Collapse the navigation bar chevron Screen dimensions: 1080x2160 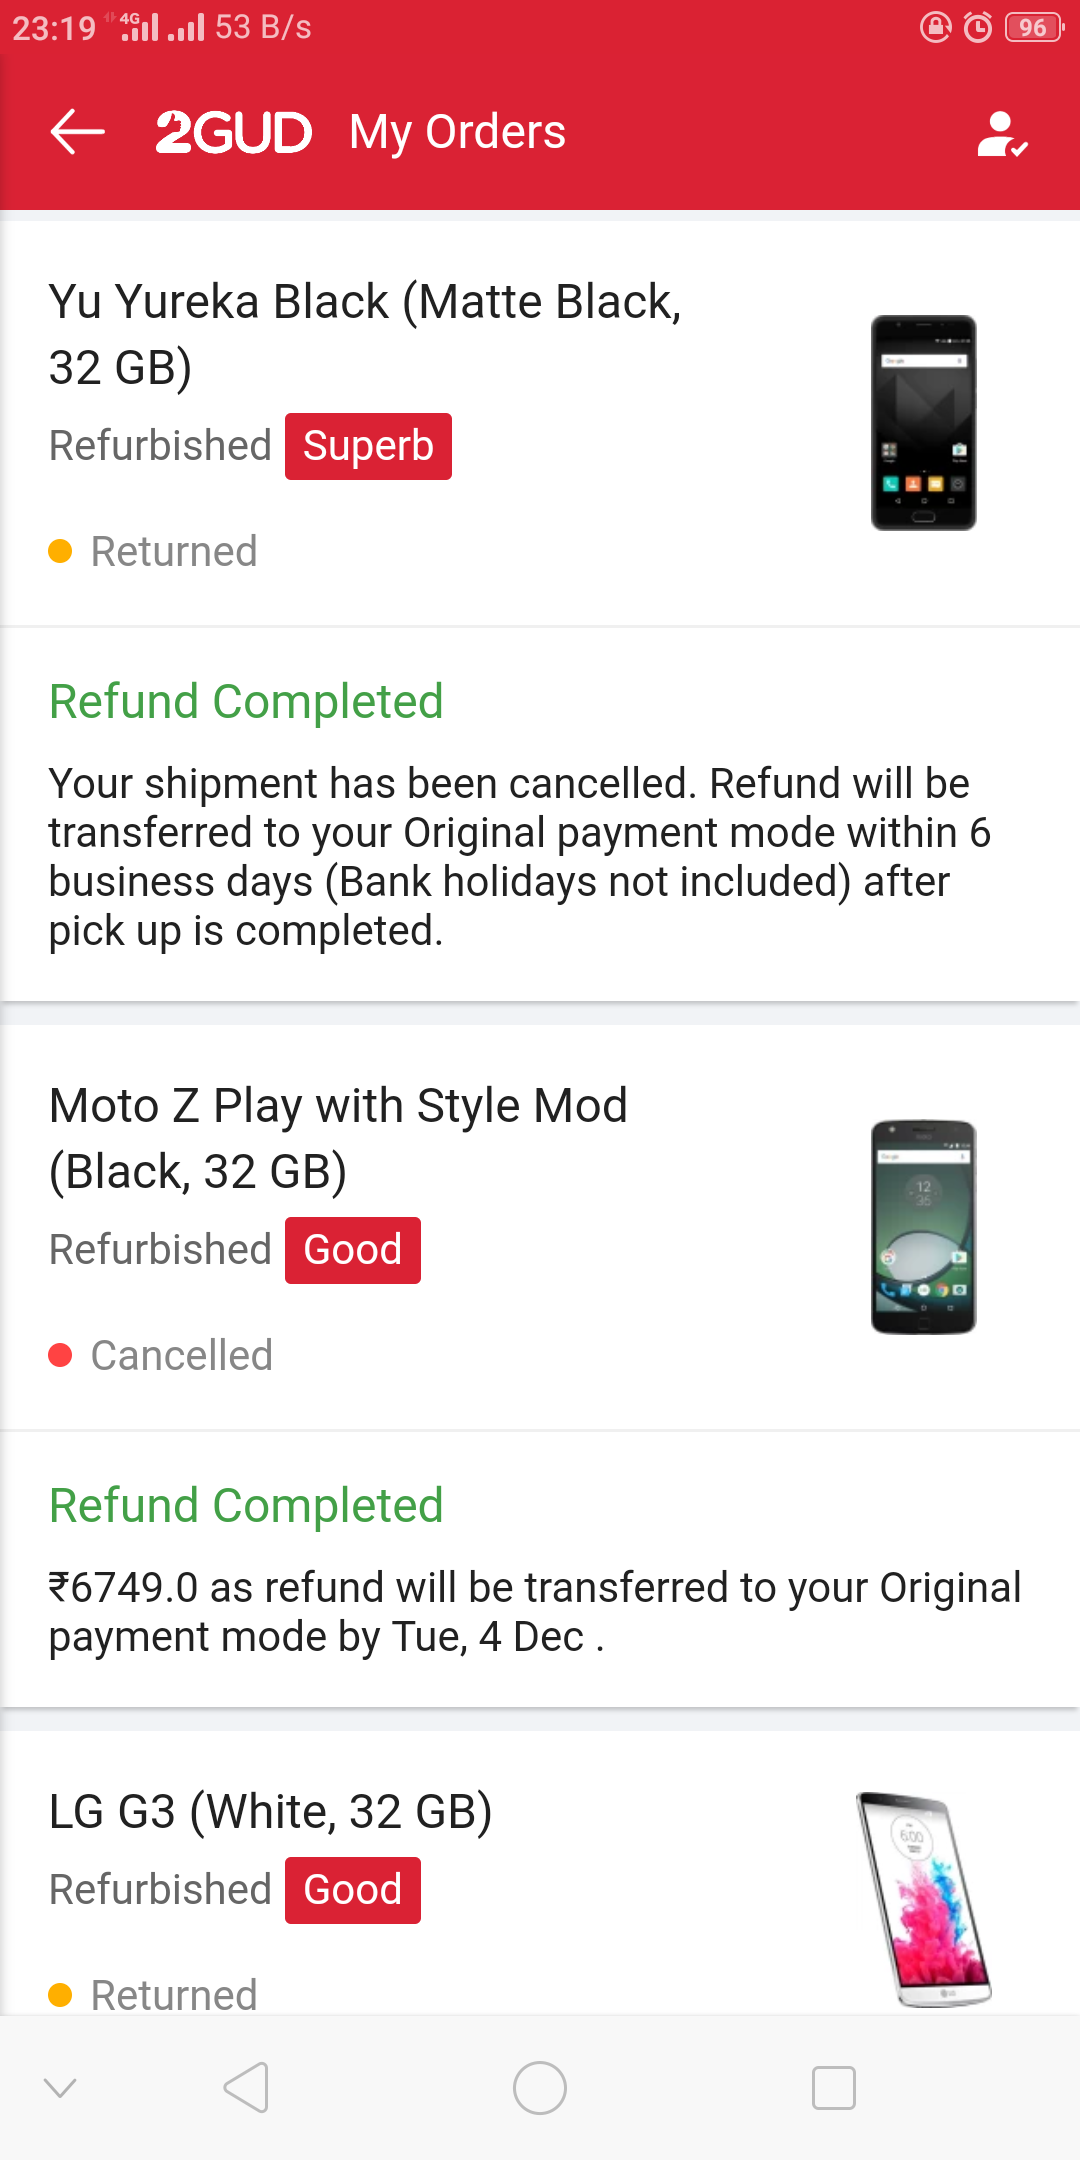coord(60,2087)
